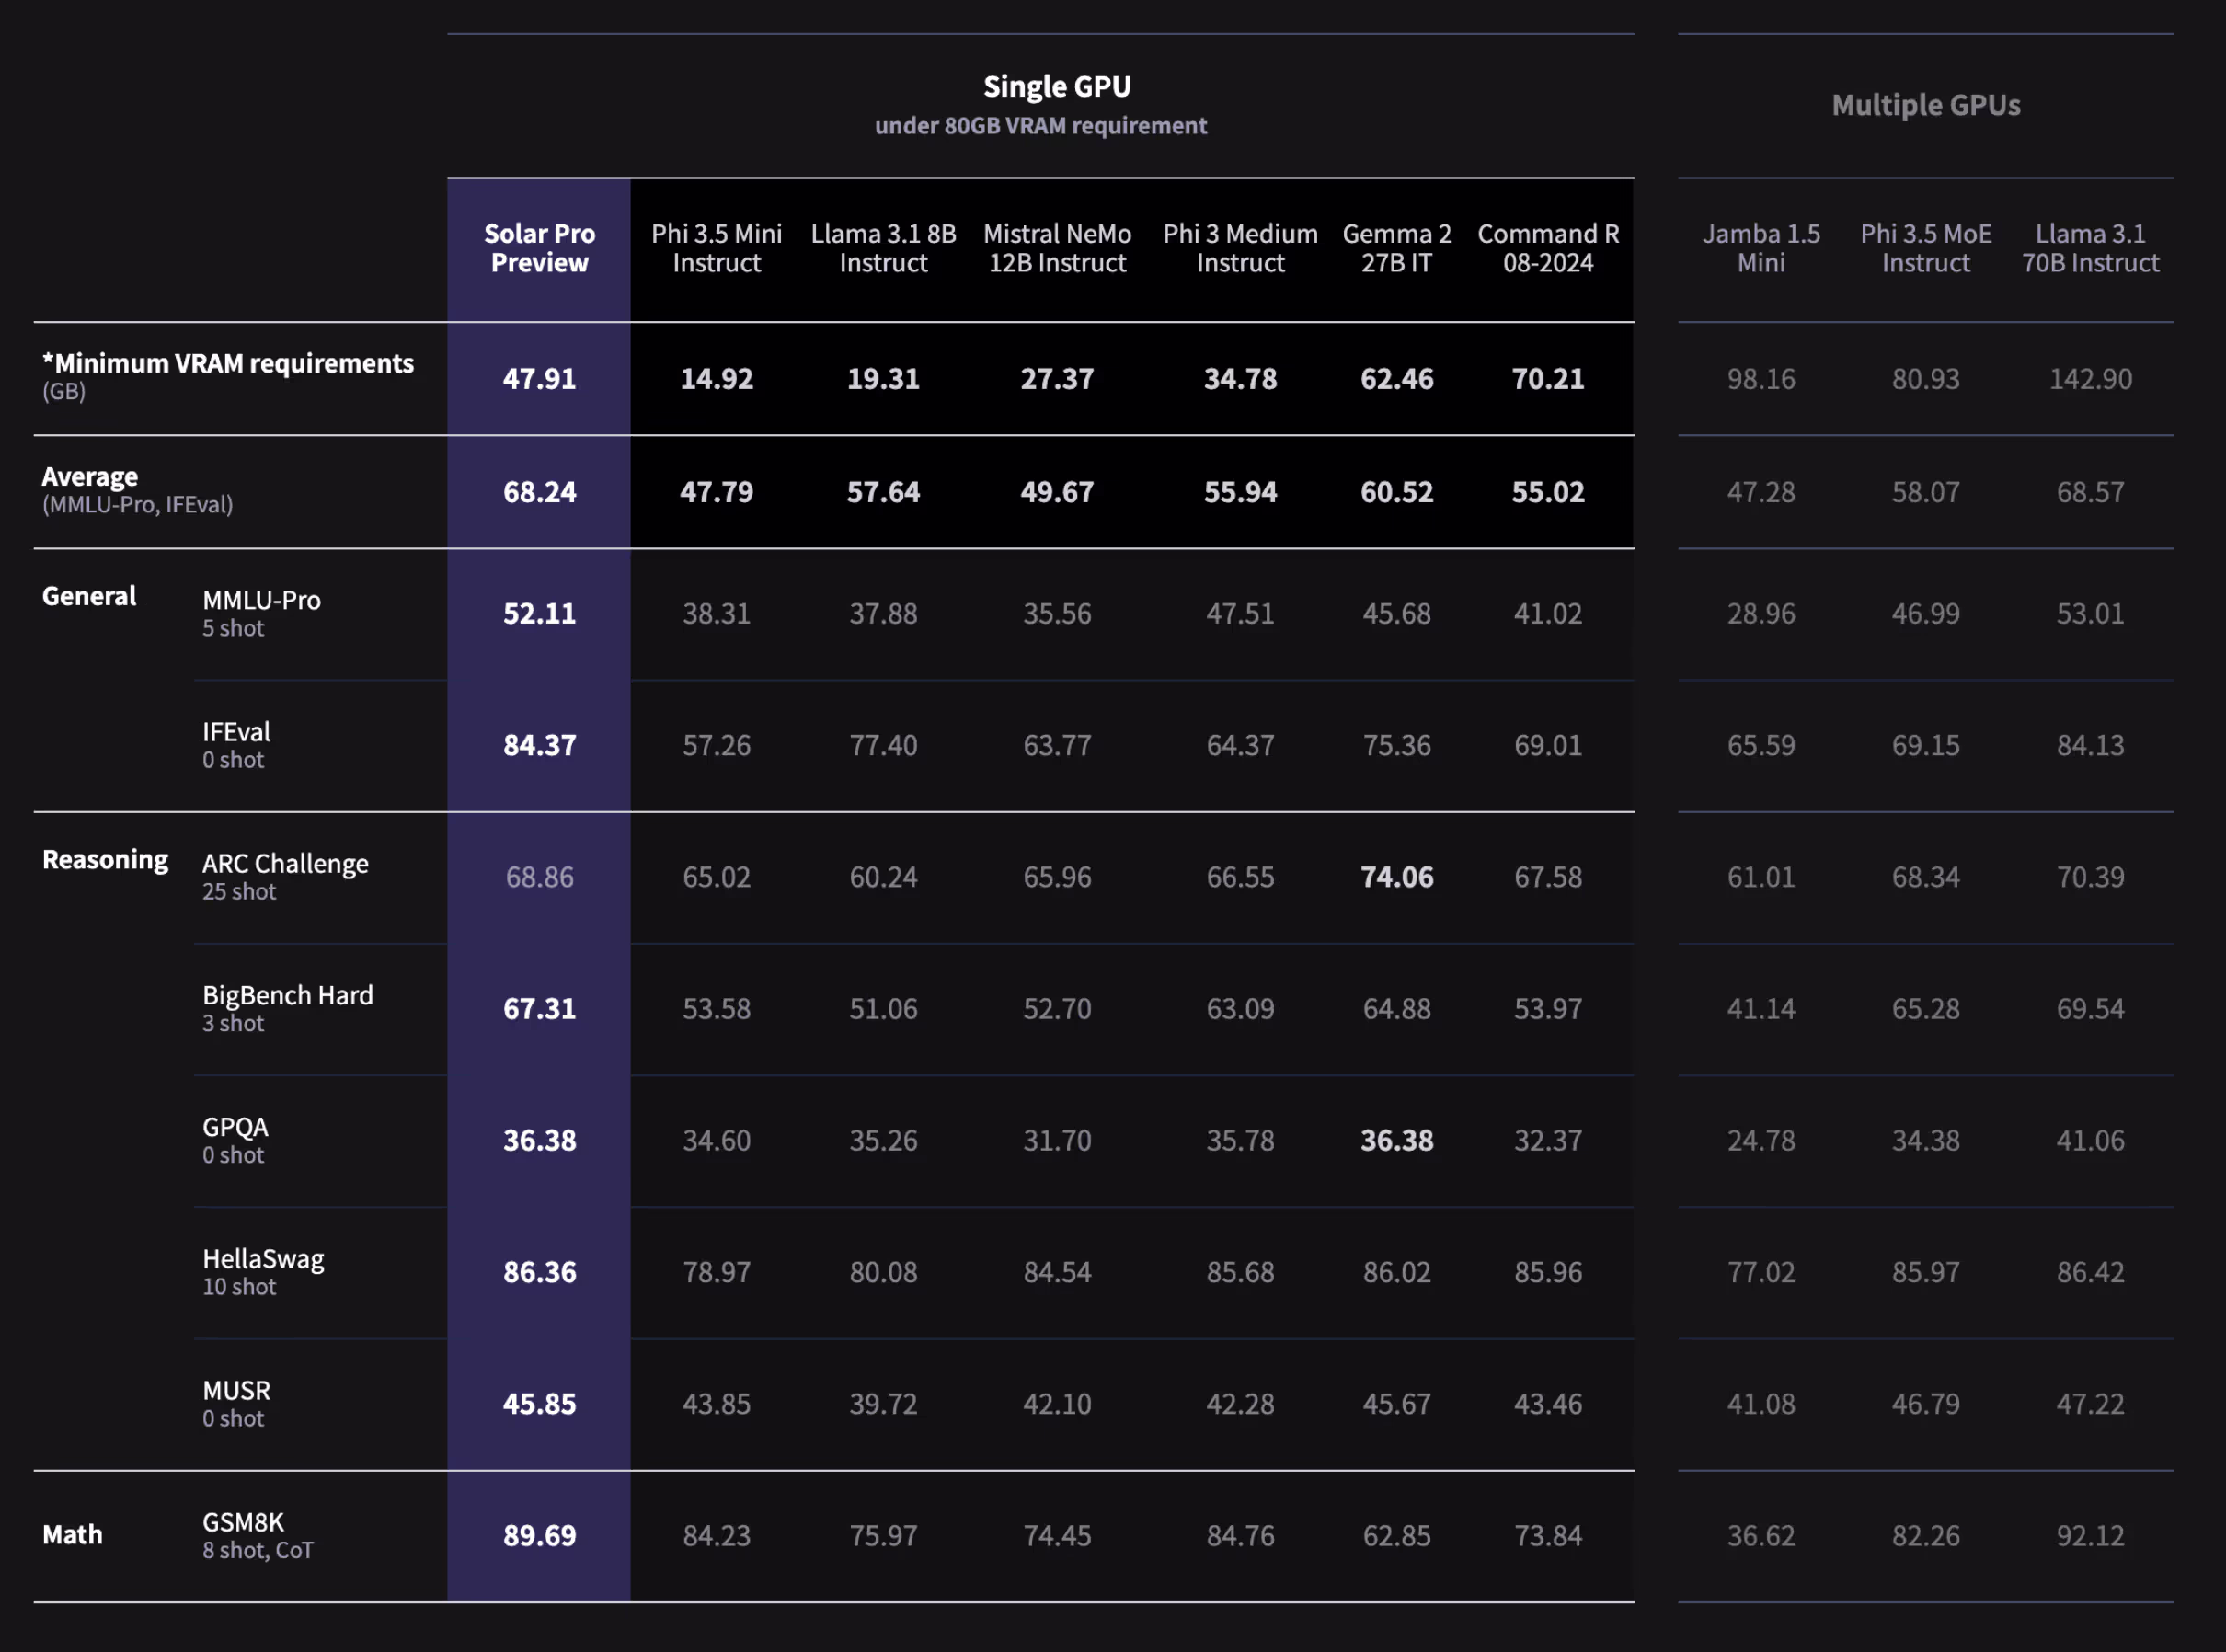Select the Phi 3.5 Mini Instruct header
The width and height of the screenshot is (2226, 1652).
[716, 248]
